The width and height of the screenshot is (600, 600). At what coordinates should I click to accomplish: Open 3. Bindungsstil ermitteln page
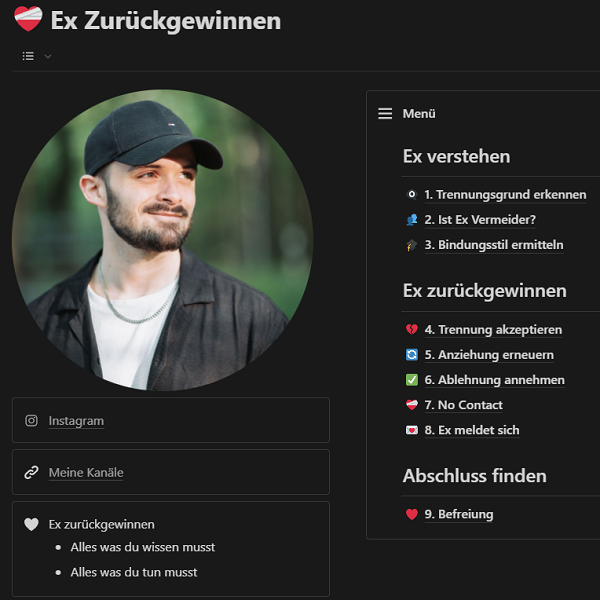[494, 245]
